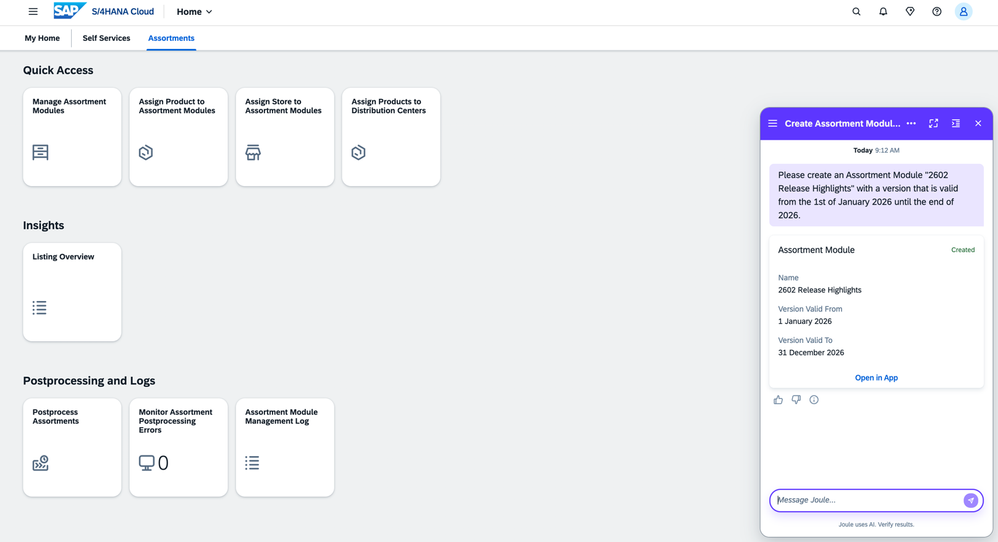Click the Message Joule input field
This screenshot has height=542, width=998.
pyautogui.click(x=865, y=500)
